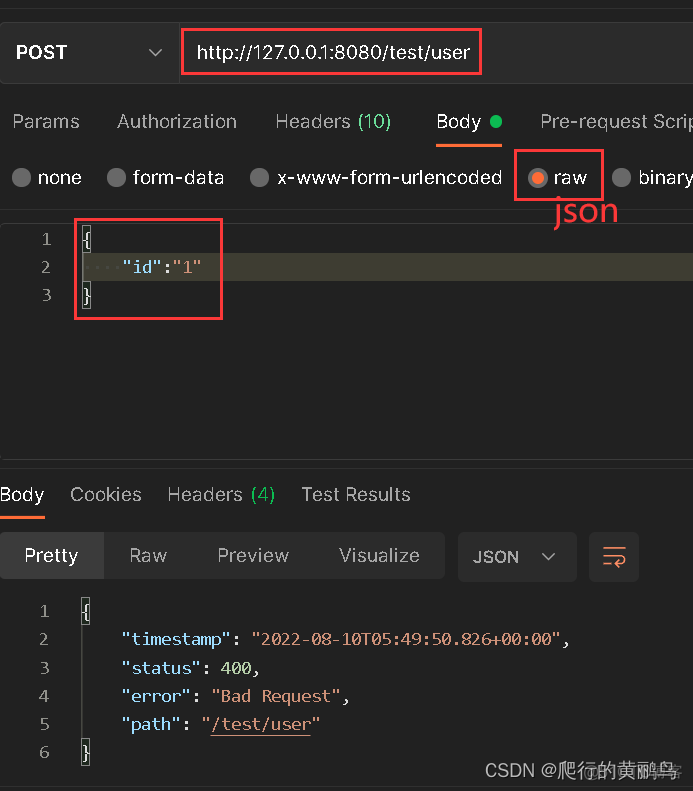View response Headers (4) tab
This screenshot has width=693, height=791.
tap(221, 495)
